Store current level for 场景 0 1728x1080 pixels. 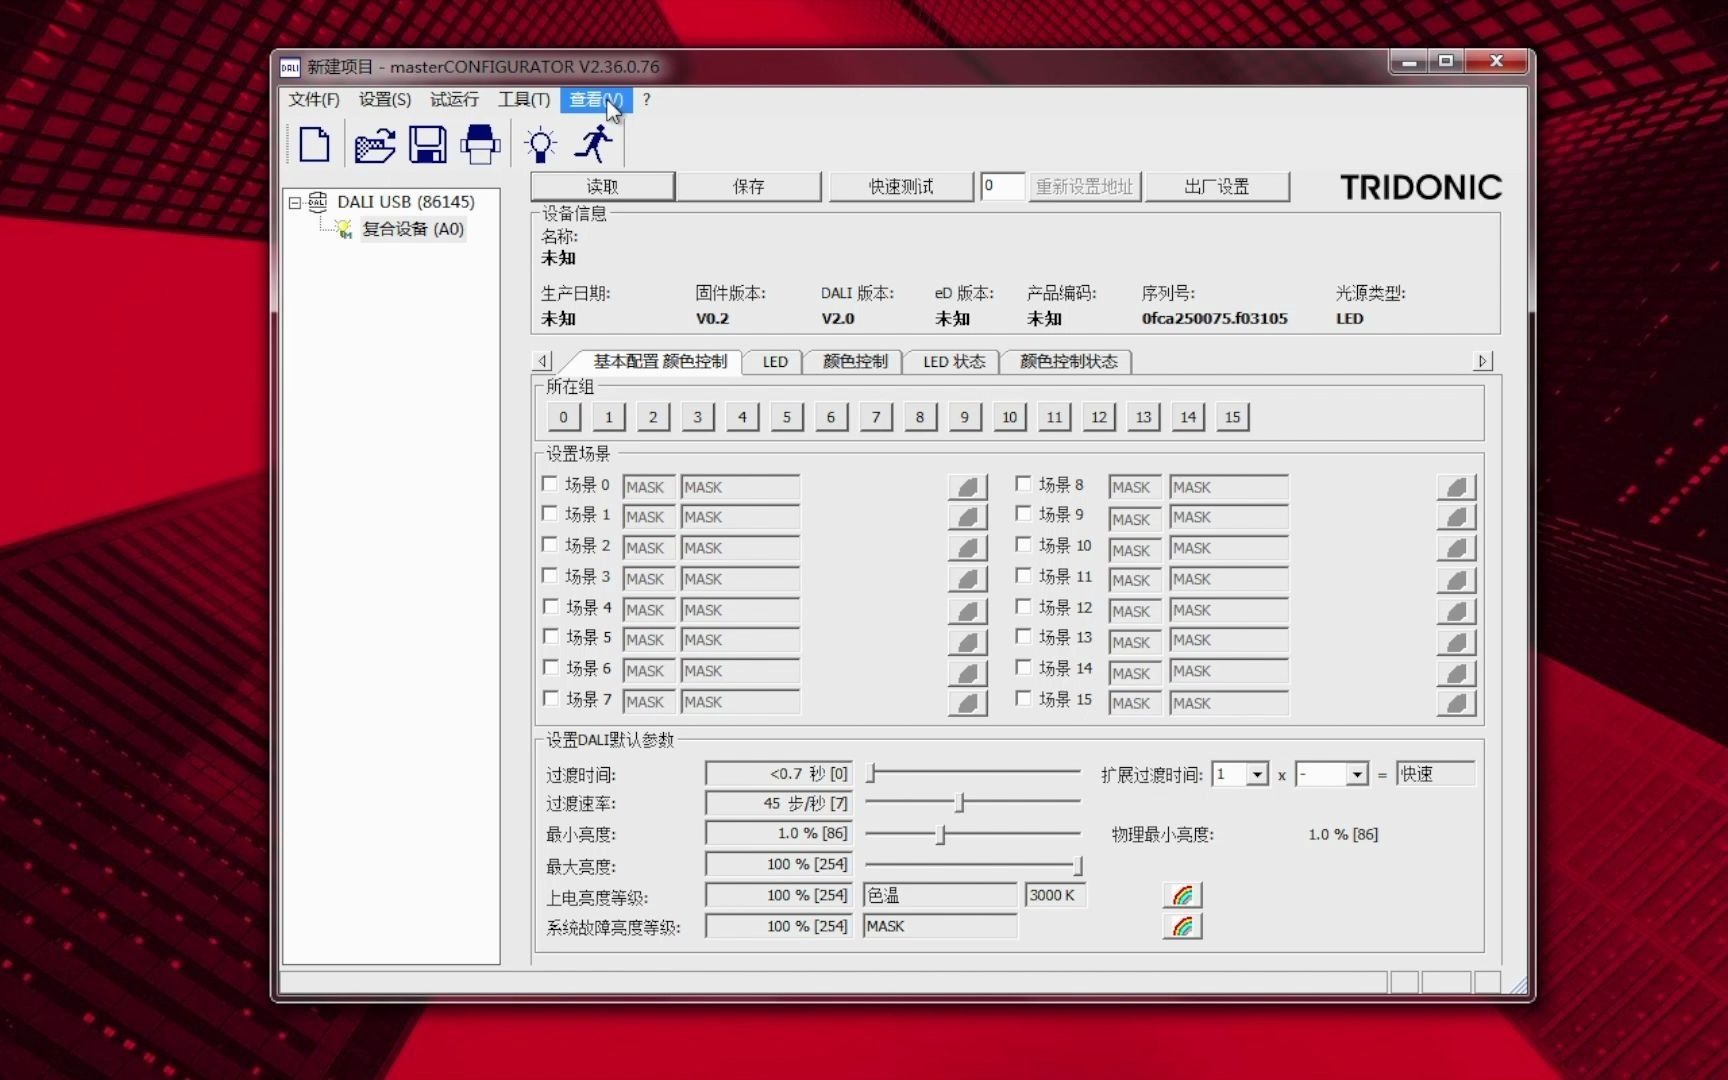967,487
